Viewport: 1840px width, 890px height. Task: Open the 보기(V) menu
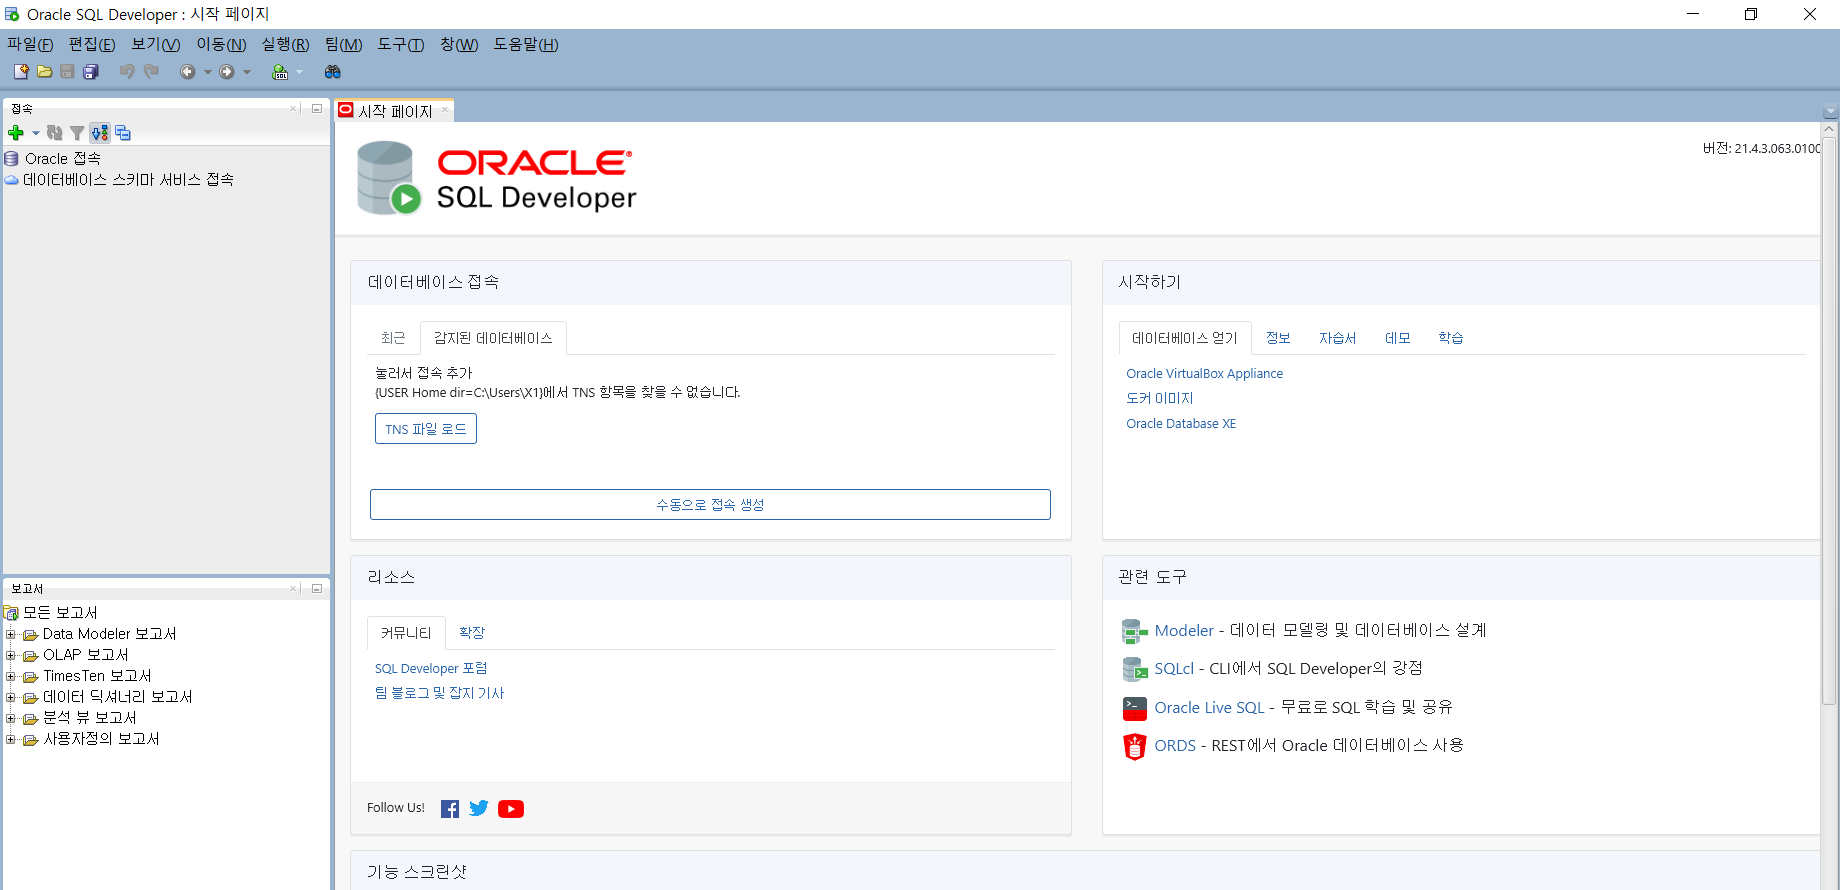coord(156,45)
